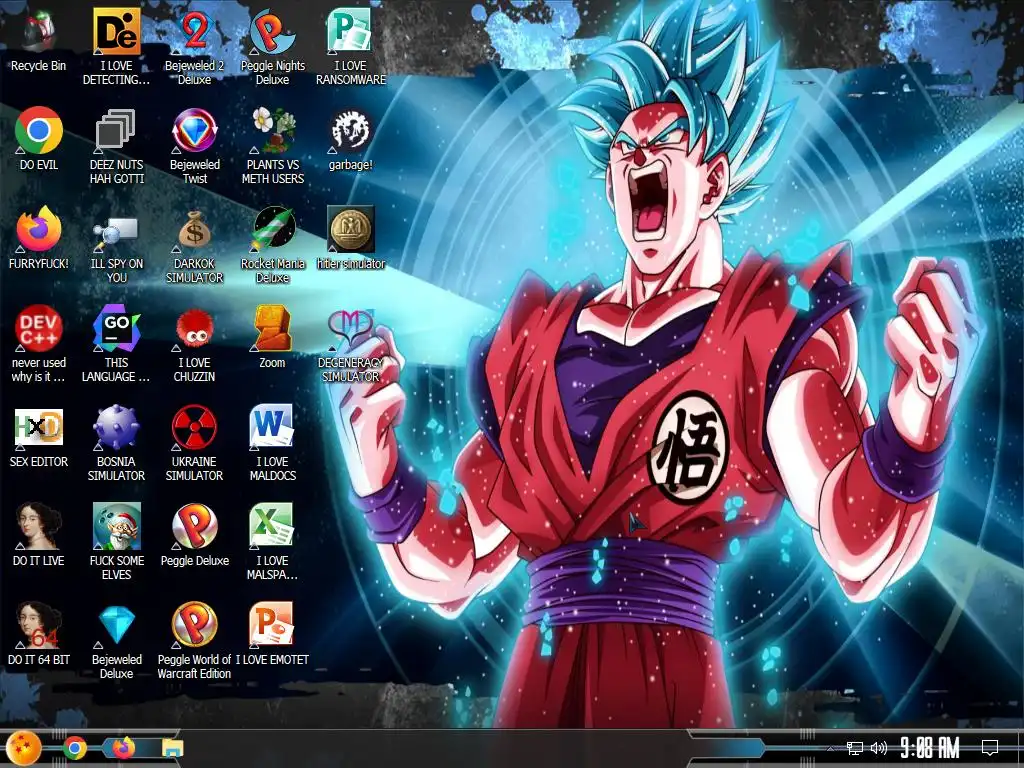Open the volume speaker tray icon
The width and height of the screenshot is (1024, 768).
pos(879,748)
